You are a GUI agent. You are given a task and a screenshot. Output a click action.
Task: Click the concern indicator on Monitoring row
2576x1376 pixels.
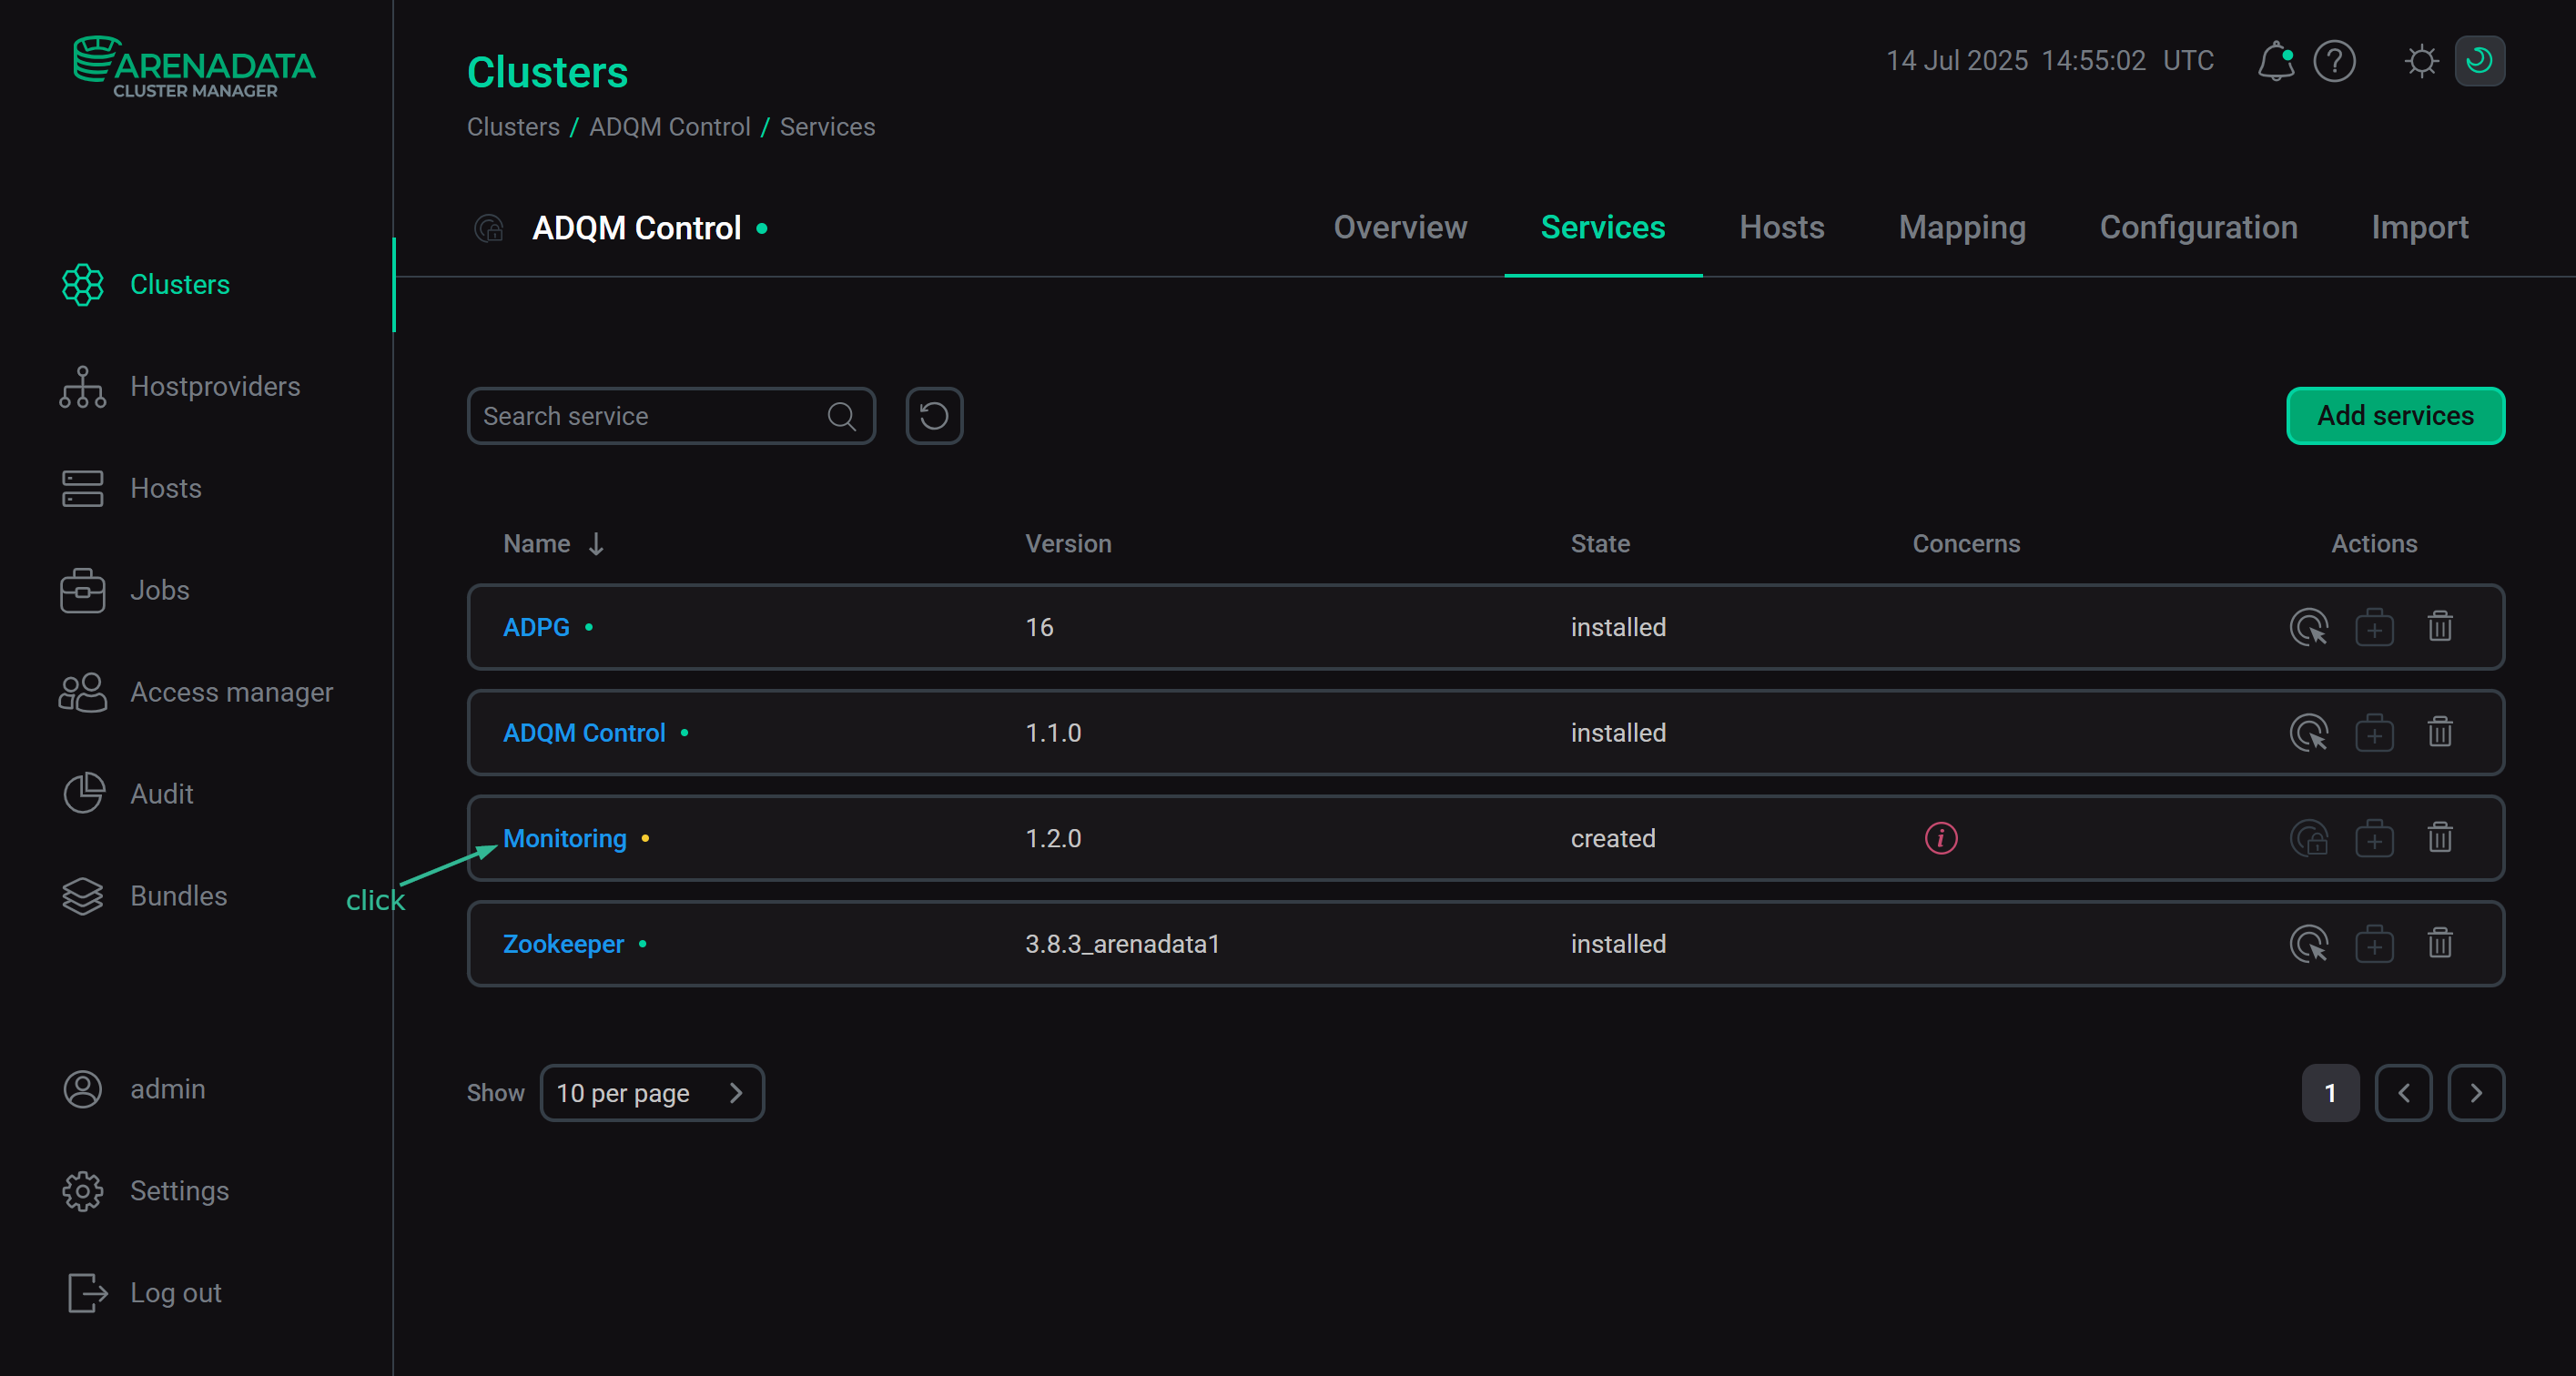coord(1939,838)
